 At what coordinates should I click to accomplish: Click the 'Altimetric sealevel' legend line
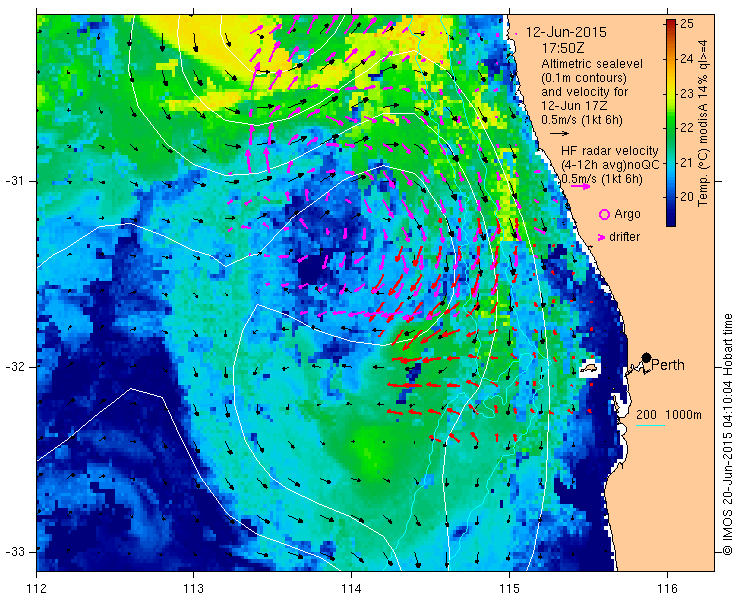592,63
